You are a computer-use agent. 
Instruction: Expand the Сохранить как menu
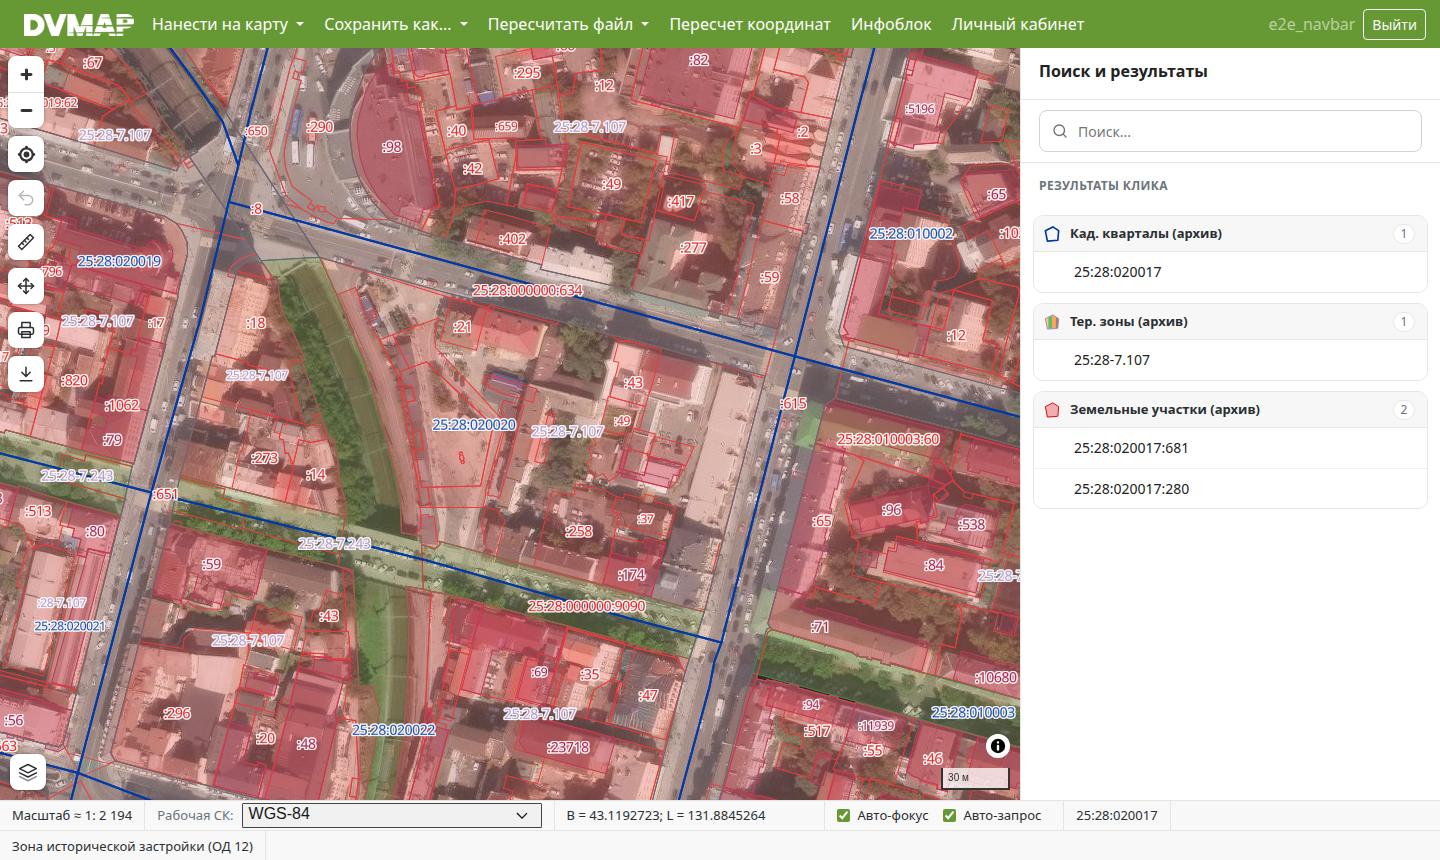tap(396, 24)
